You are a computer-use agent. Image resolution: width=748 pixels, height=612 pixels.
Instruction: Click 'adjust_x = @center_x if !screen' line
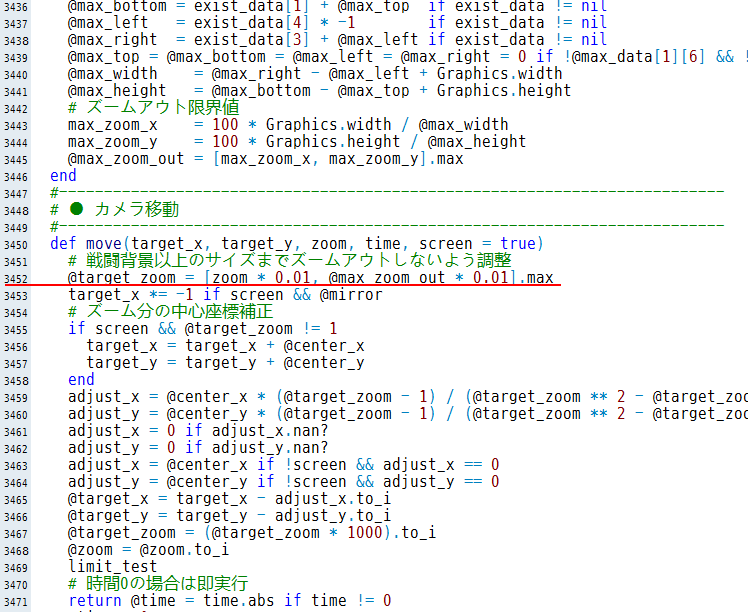(283, 465)
